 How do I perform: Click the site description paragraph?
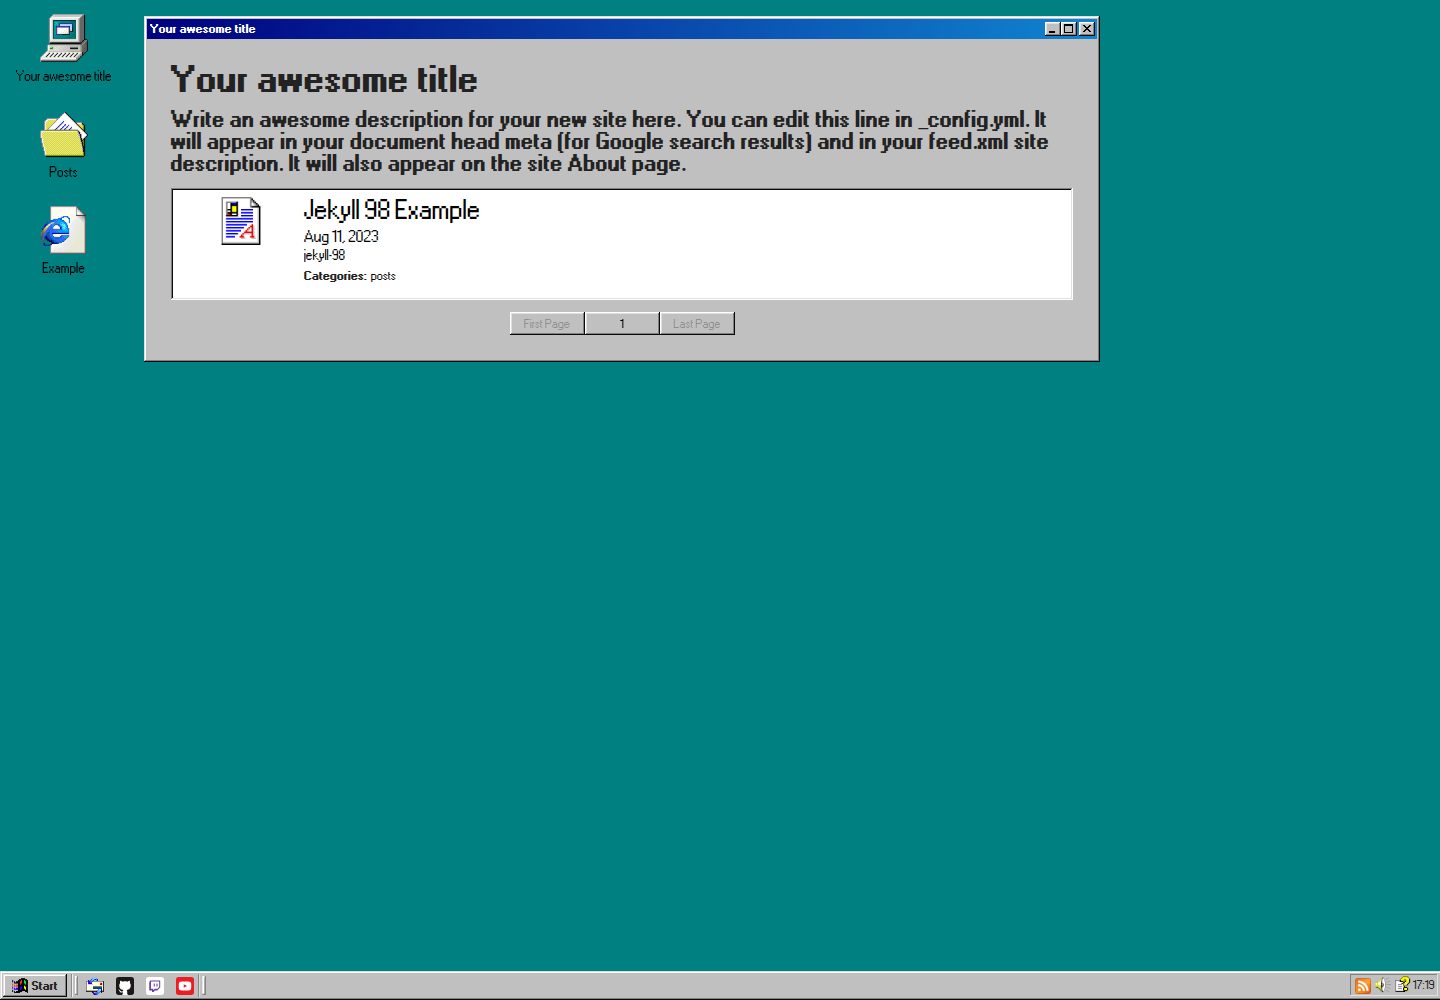(609, 142)
